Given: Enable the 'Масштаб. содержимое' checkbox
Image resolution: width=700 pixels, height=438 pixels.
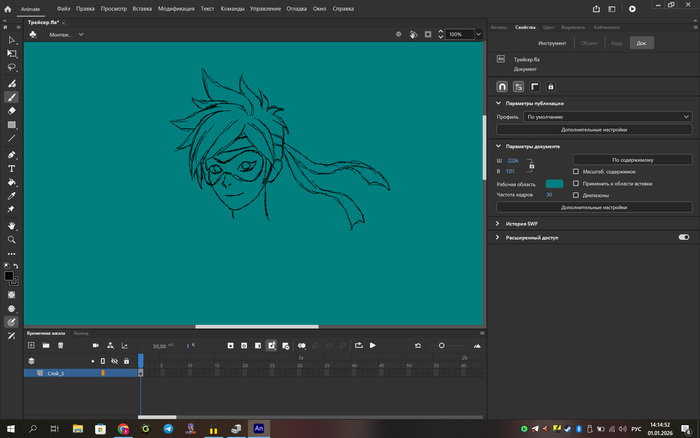Looking at the screenshot, I should [x=576, y=171].
